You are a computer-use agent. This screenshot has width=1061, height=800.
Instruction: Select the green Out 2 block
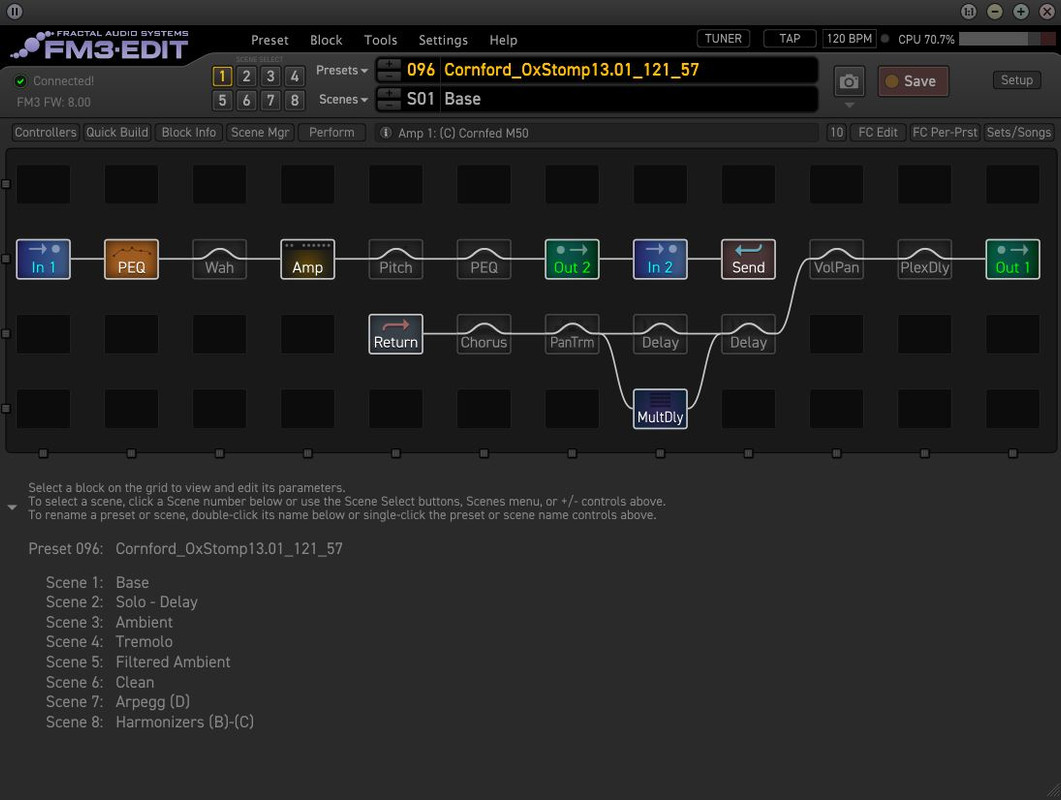(x=572, y=259)
